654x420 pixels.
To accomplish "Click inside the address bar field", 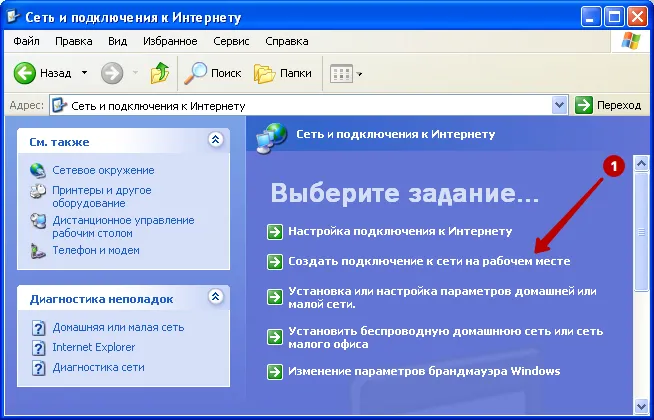I will (308, 105).
